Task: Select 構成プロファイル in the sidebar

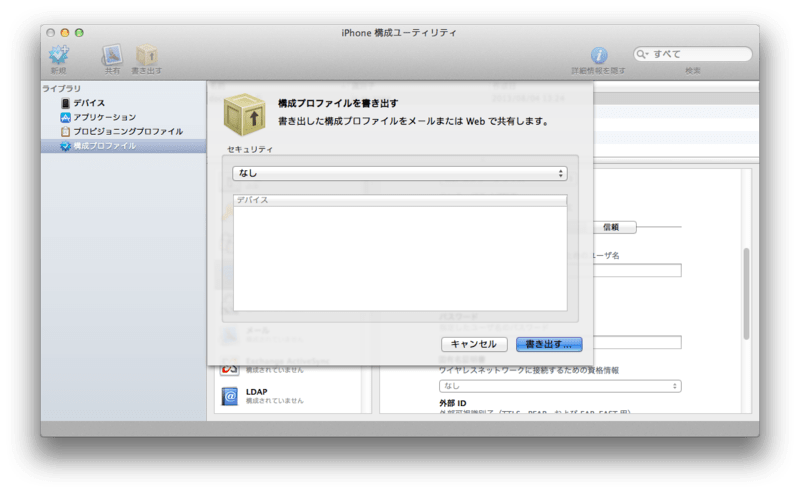Action: coord(123,146)
